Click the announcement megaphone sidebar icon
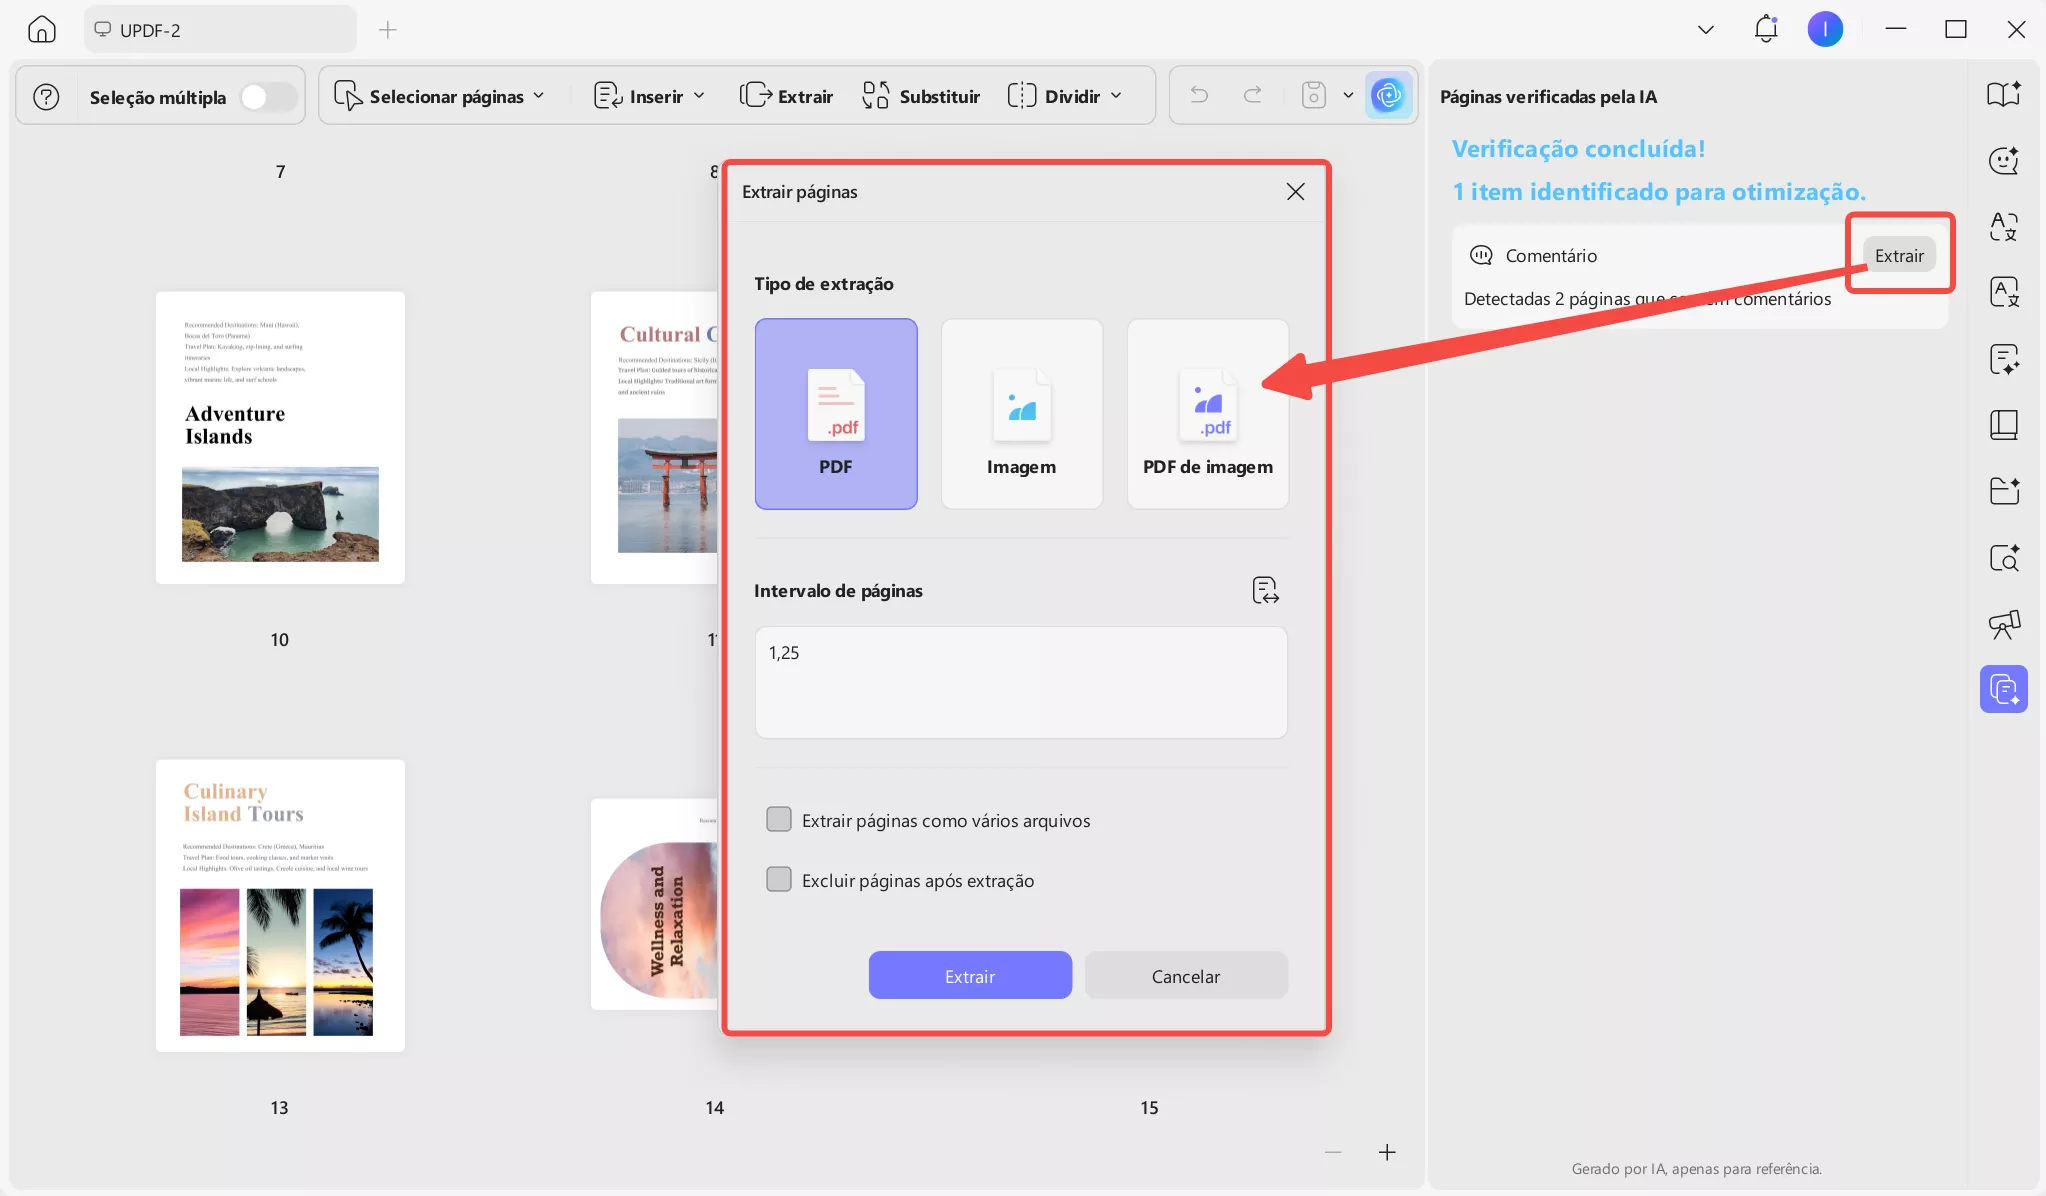The image size is (2046, 1196). (x=2004, y=624)
